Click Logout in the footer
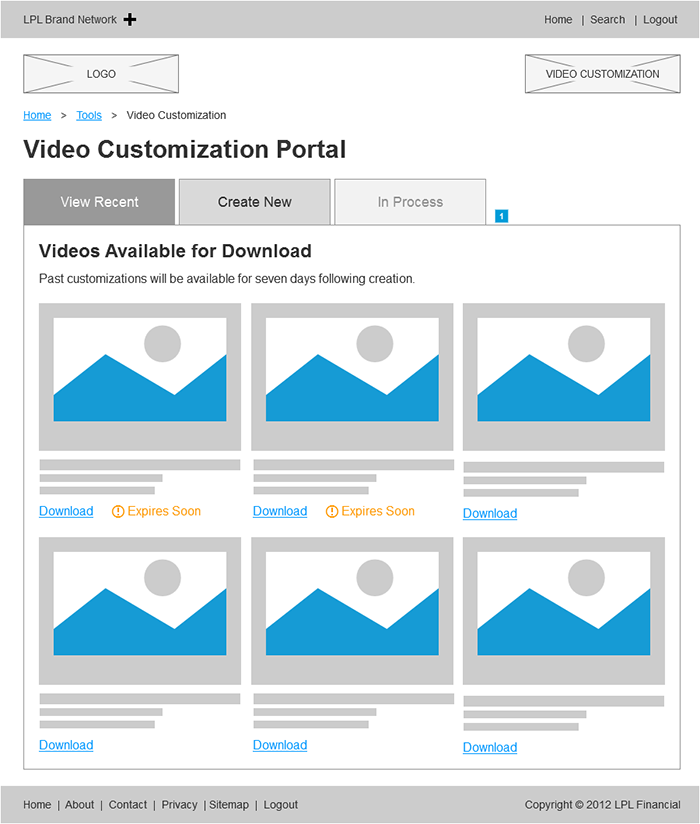This screenshot has height=824, width=700. (281, 805)
